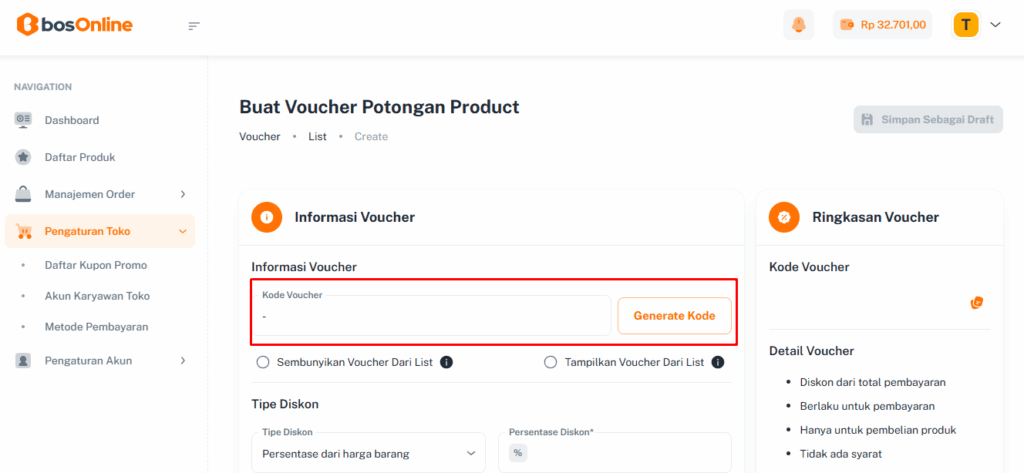Open Daftar Produk page
Viewport: 1024px width, 473px height.
[80, 157]
